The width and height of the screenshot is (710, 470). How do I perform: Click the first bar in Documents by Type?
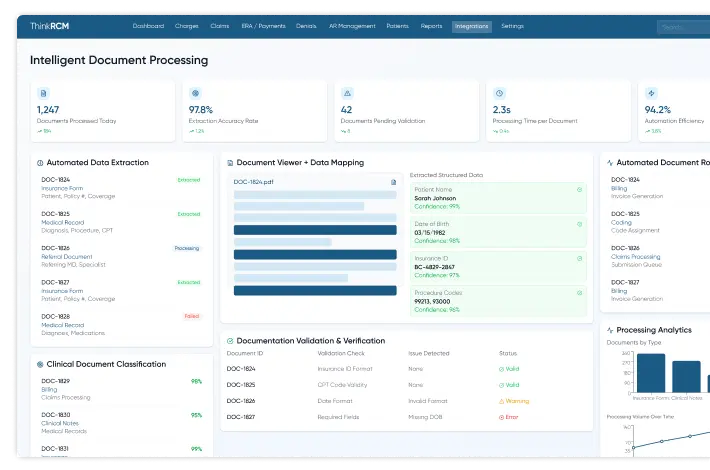(x=651, y=373)
